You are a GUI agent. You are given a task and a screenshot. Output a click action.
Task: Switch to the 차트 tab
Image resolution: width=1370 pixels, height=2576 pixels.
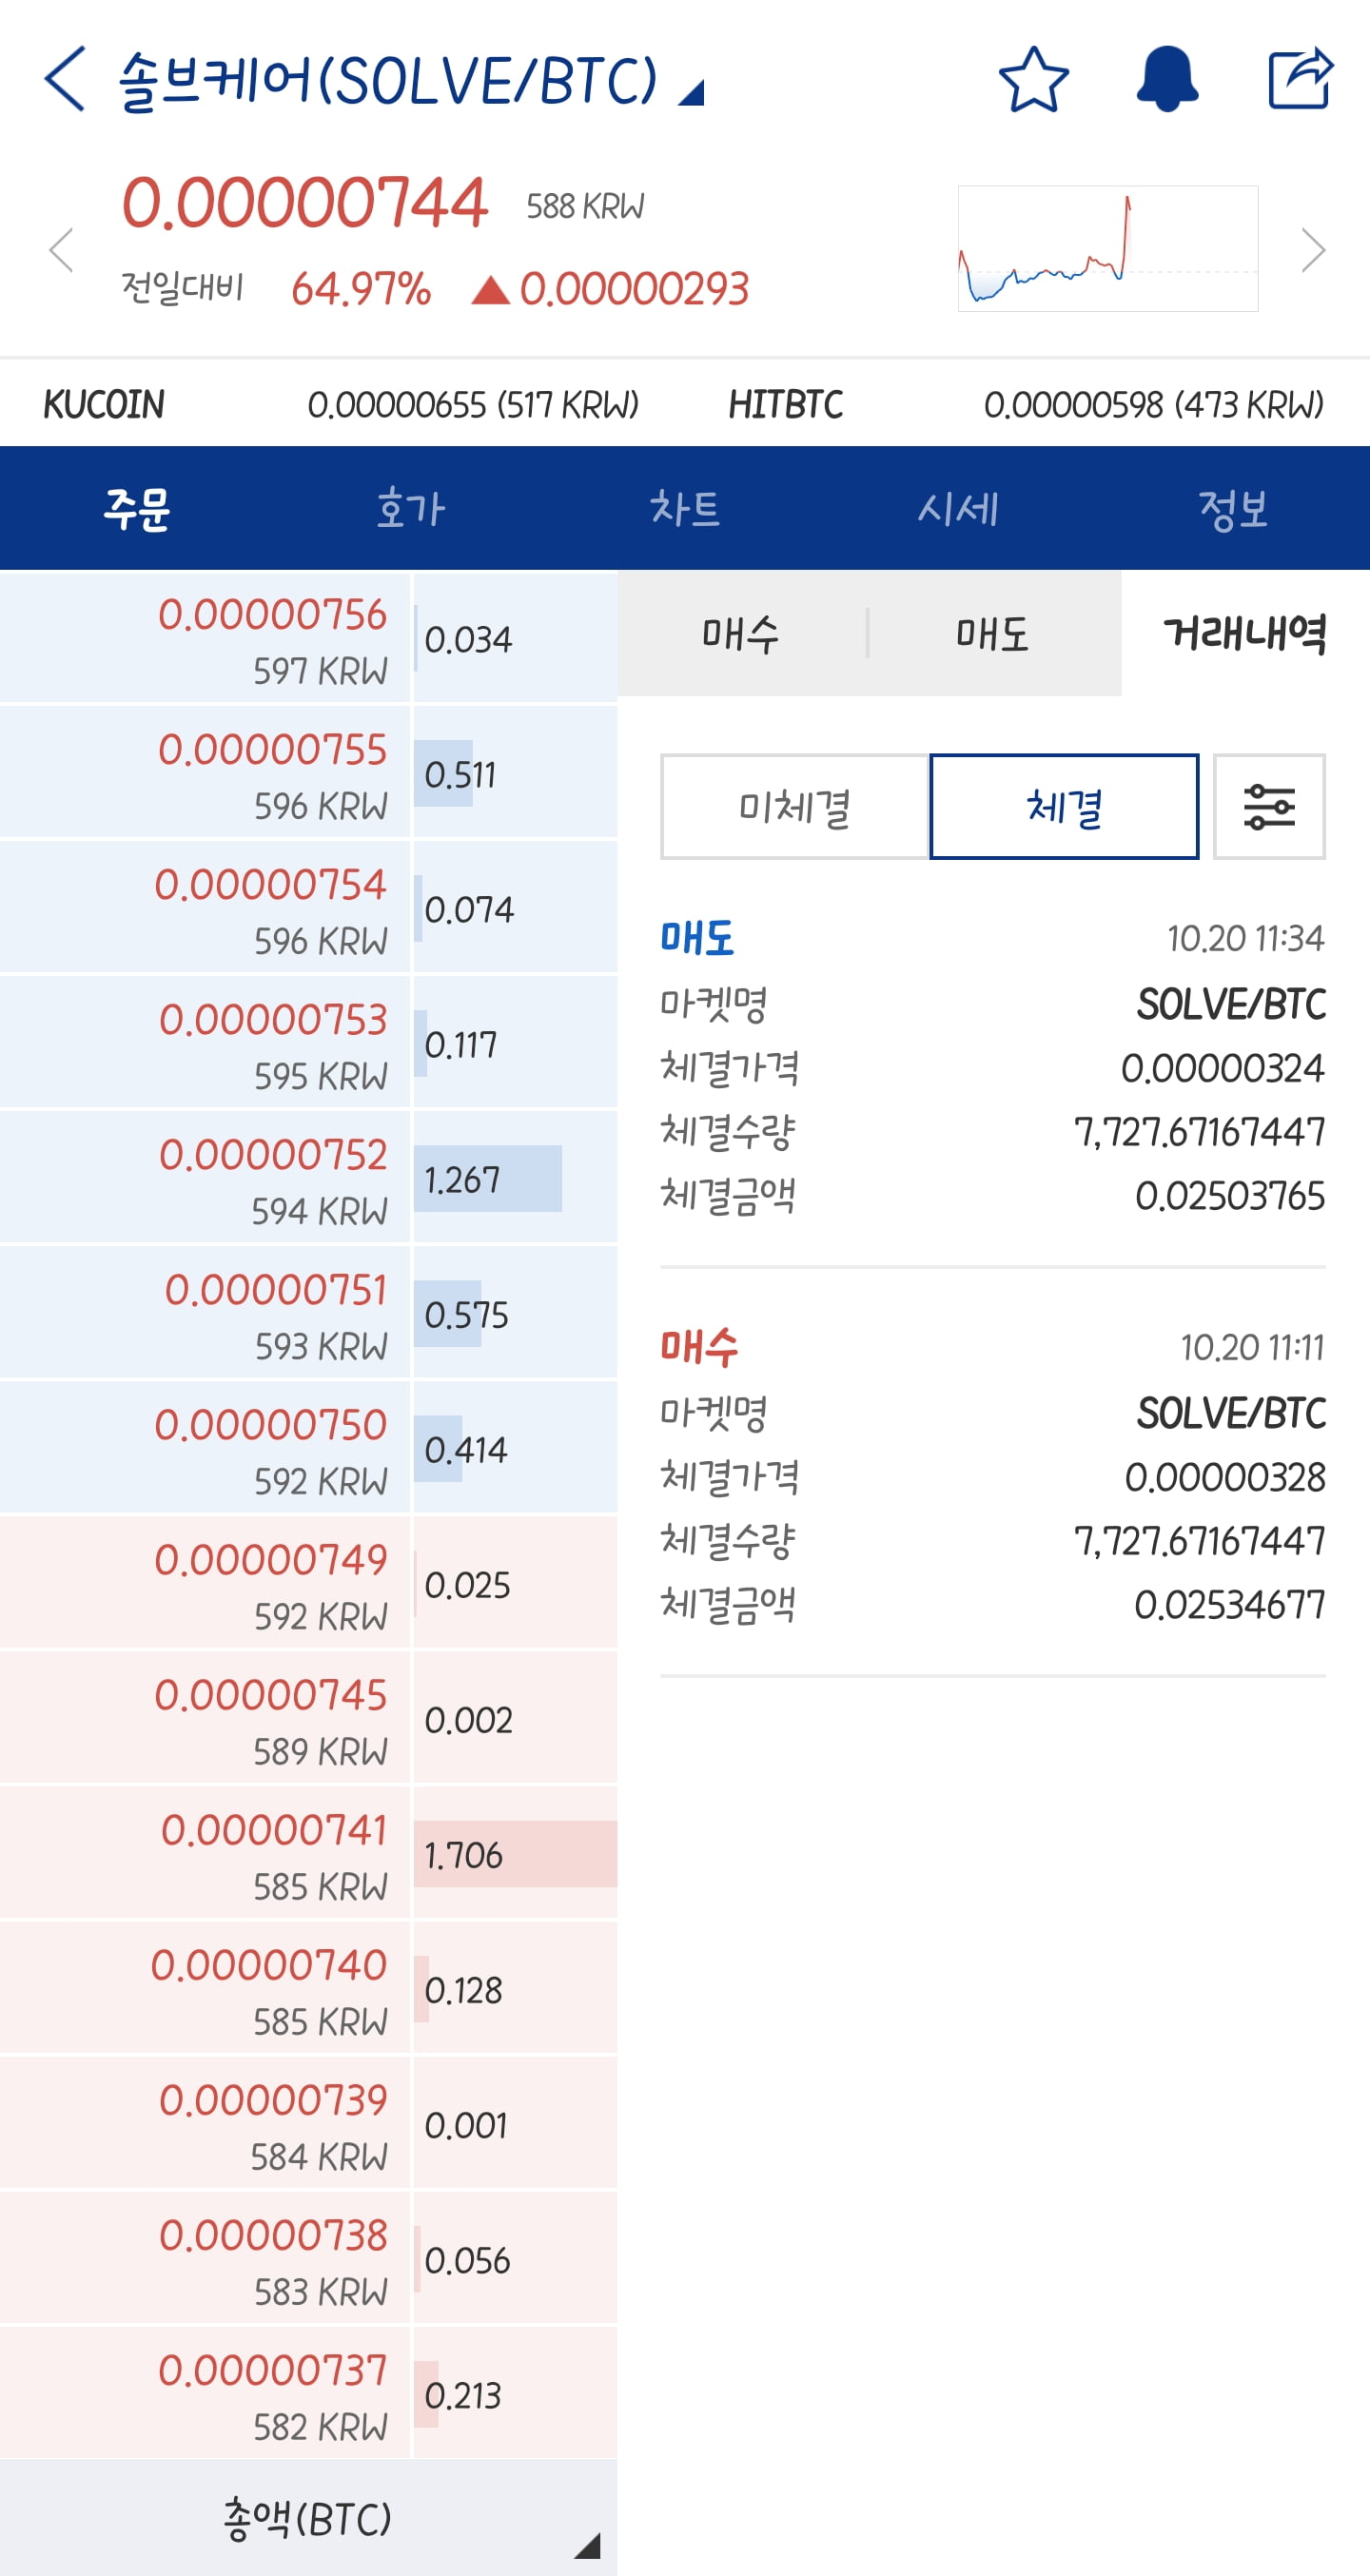click(685, 508)
